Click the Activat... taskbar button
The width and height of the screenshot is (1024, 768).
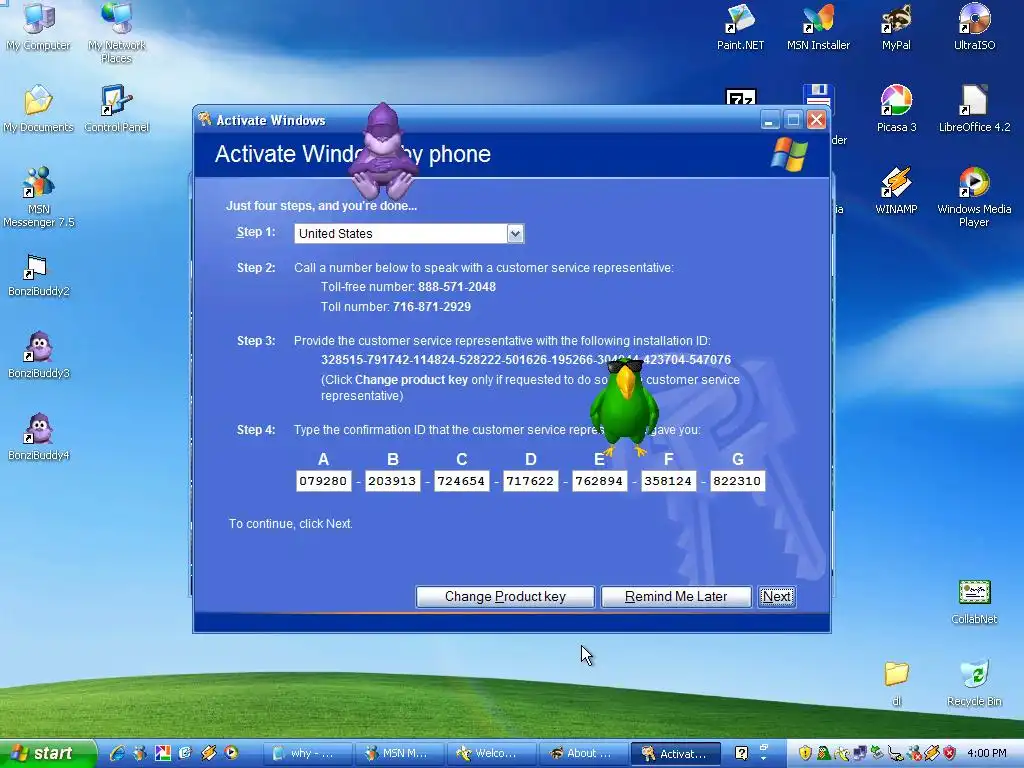coord(675,753)
